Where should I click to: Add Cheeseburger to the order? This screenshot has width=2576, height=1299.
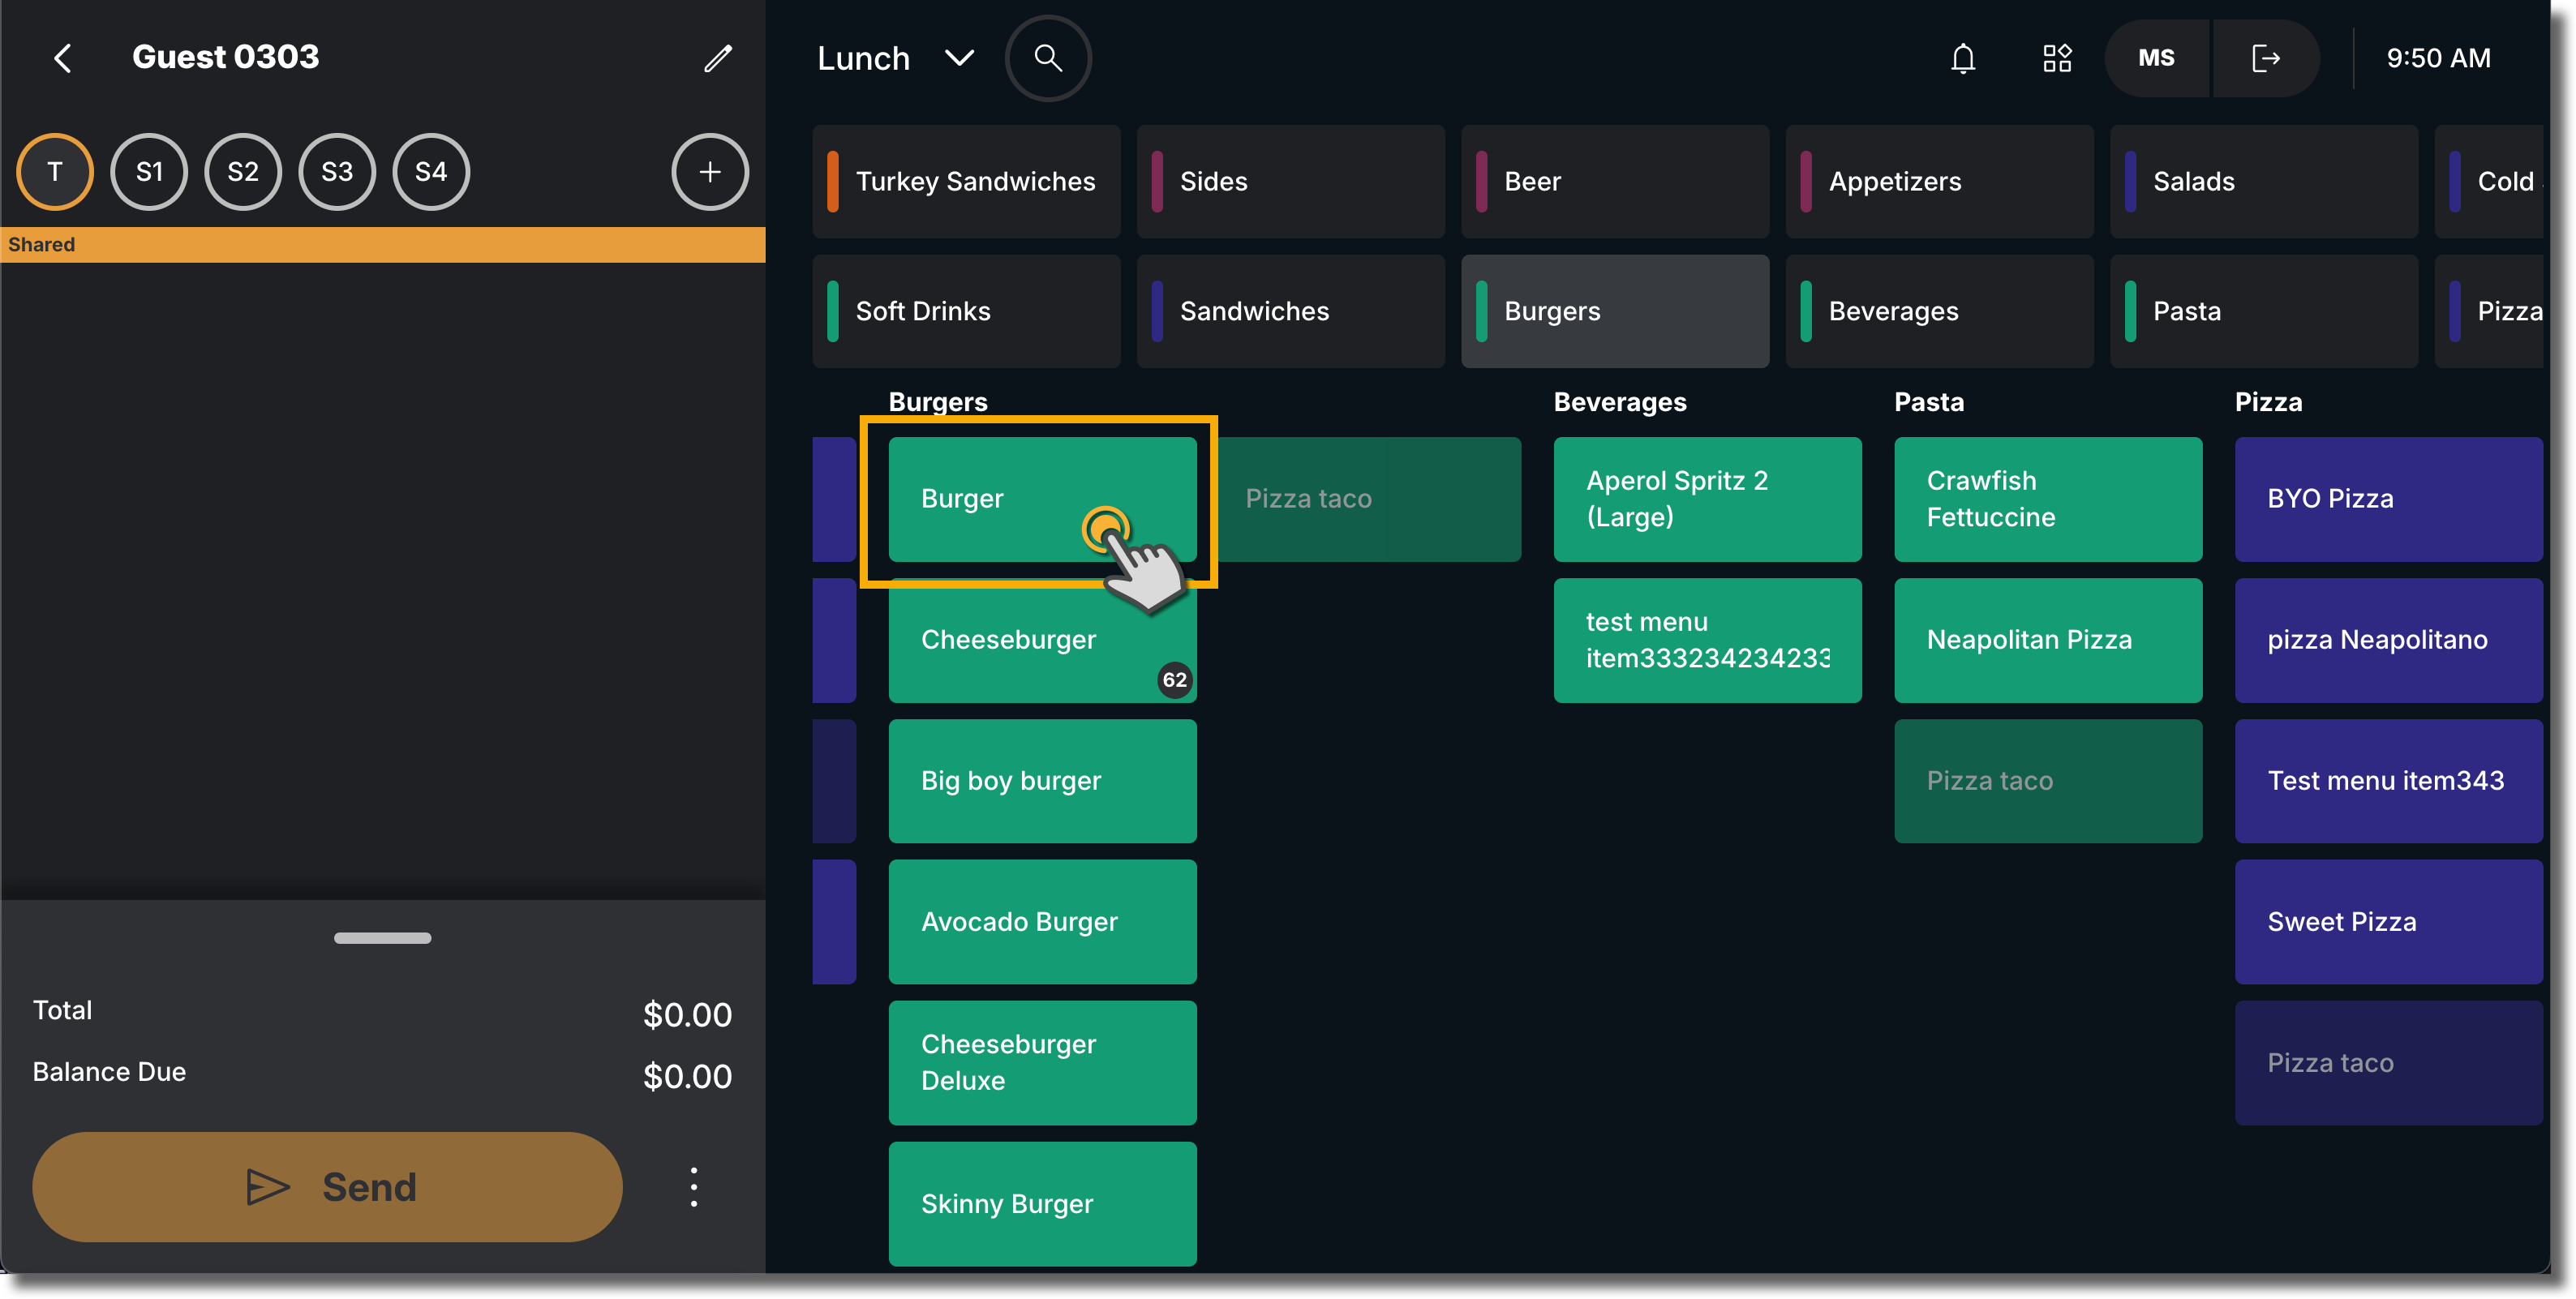coord(1042,640)
